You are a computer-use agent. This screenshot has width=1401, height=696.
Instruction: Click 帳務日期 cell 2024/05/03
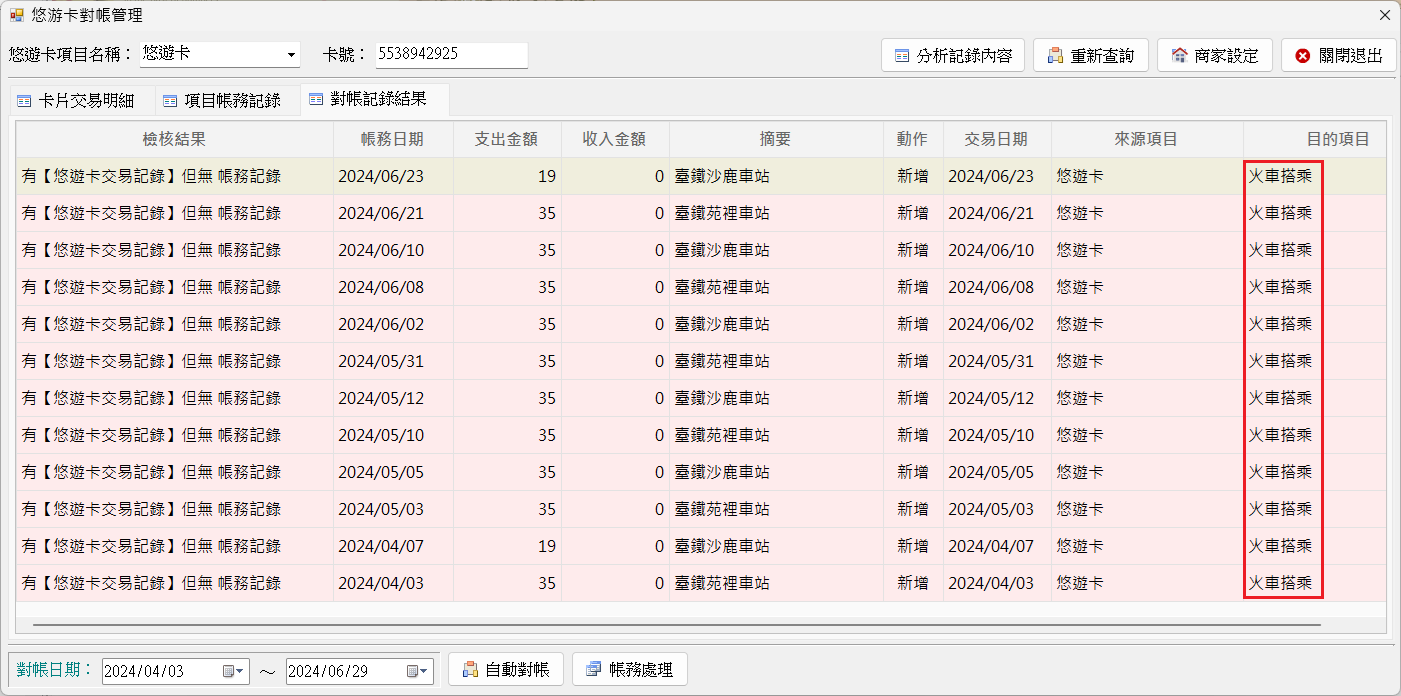[x=393, y=509]
